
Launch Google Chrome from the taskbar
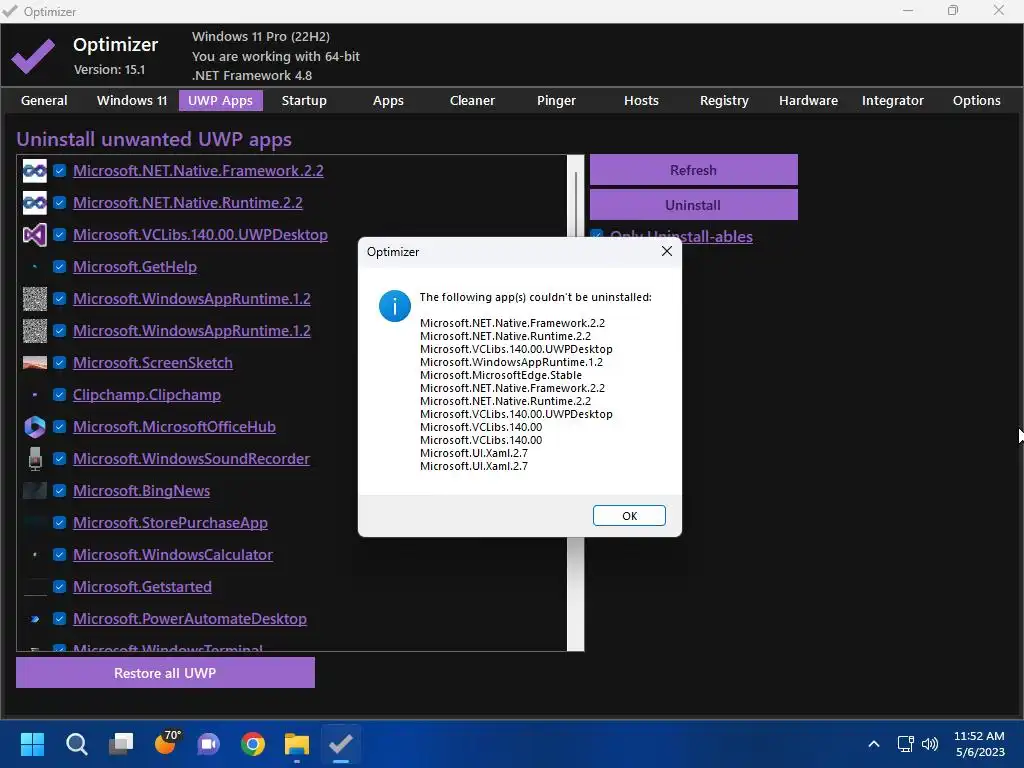253,744
